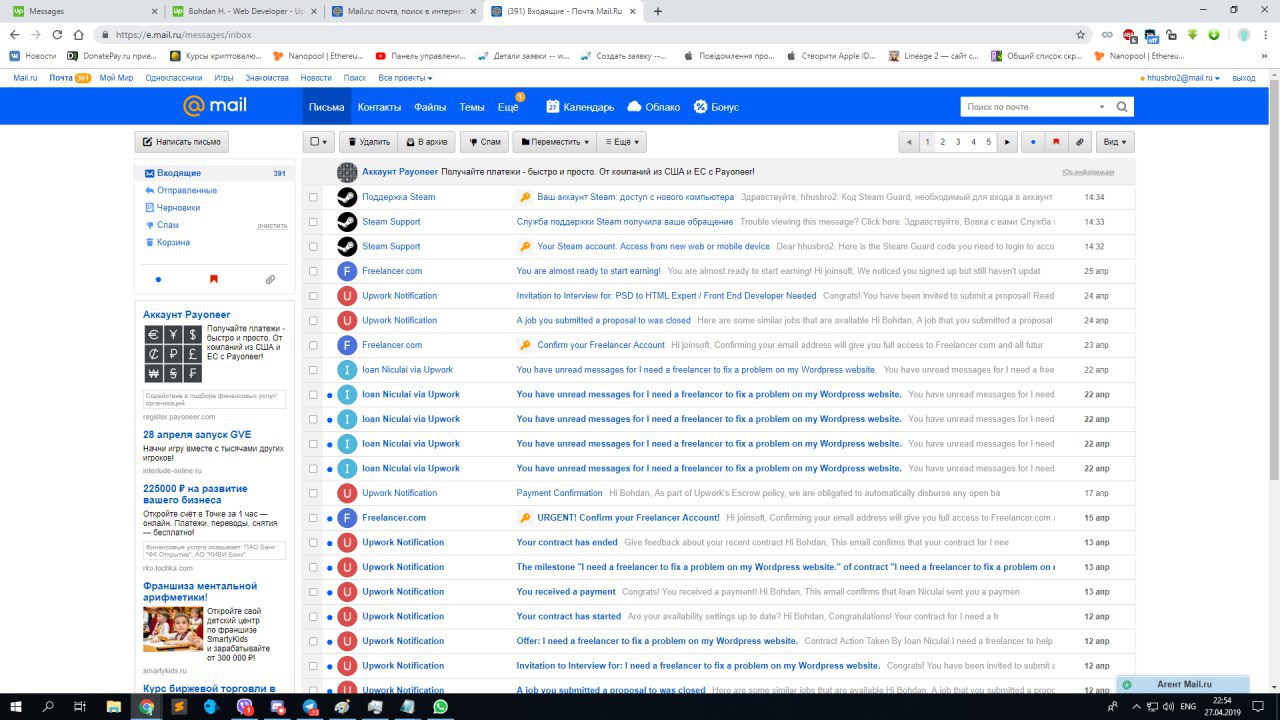Click the Удалить button
Screen dimensions: 1280x720
368,142
